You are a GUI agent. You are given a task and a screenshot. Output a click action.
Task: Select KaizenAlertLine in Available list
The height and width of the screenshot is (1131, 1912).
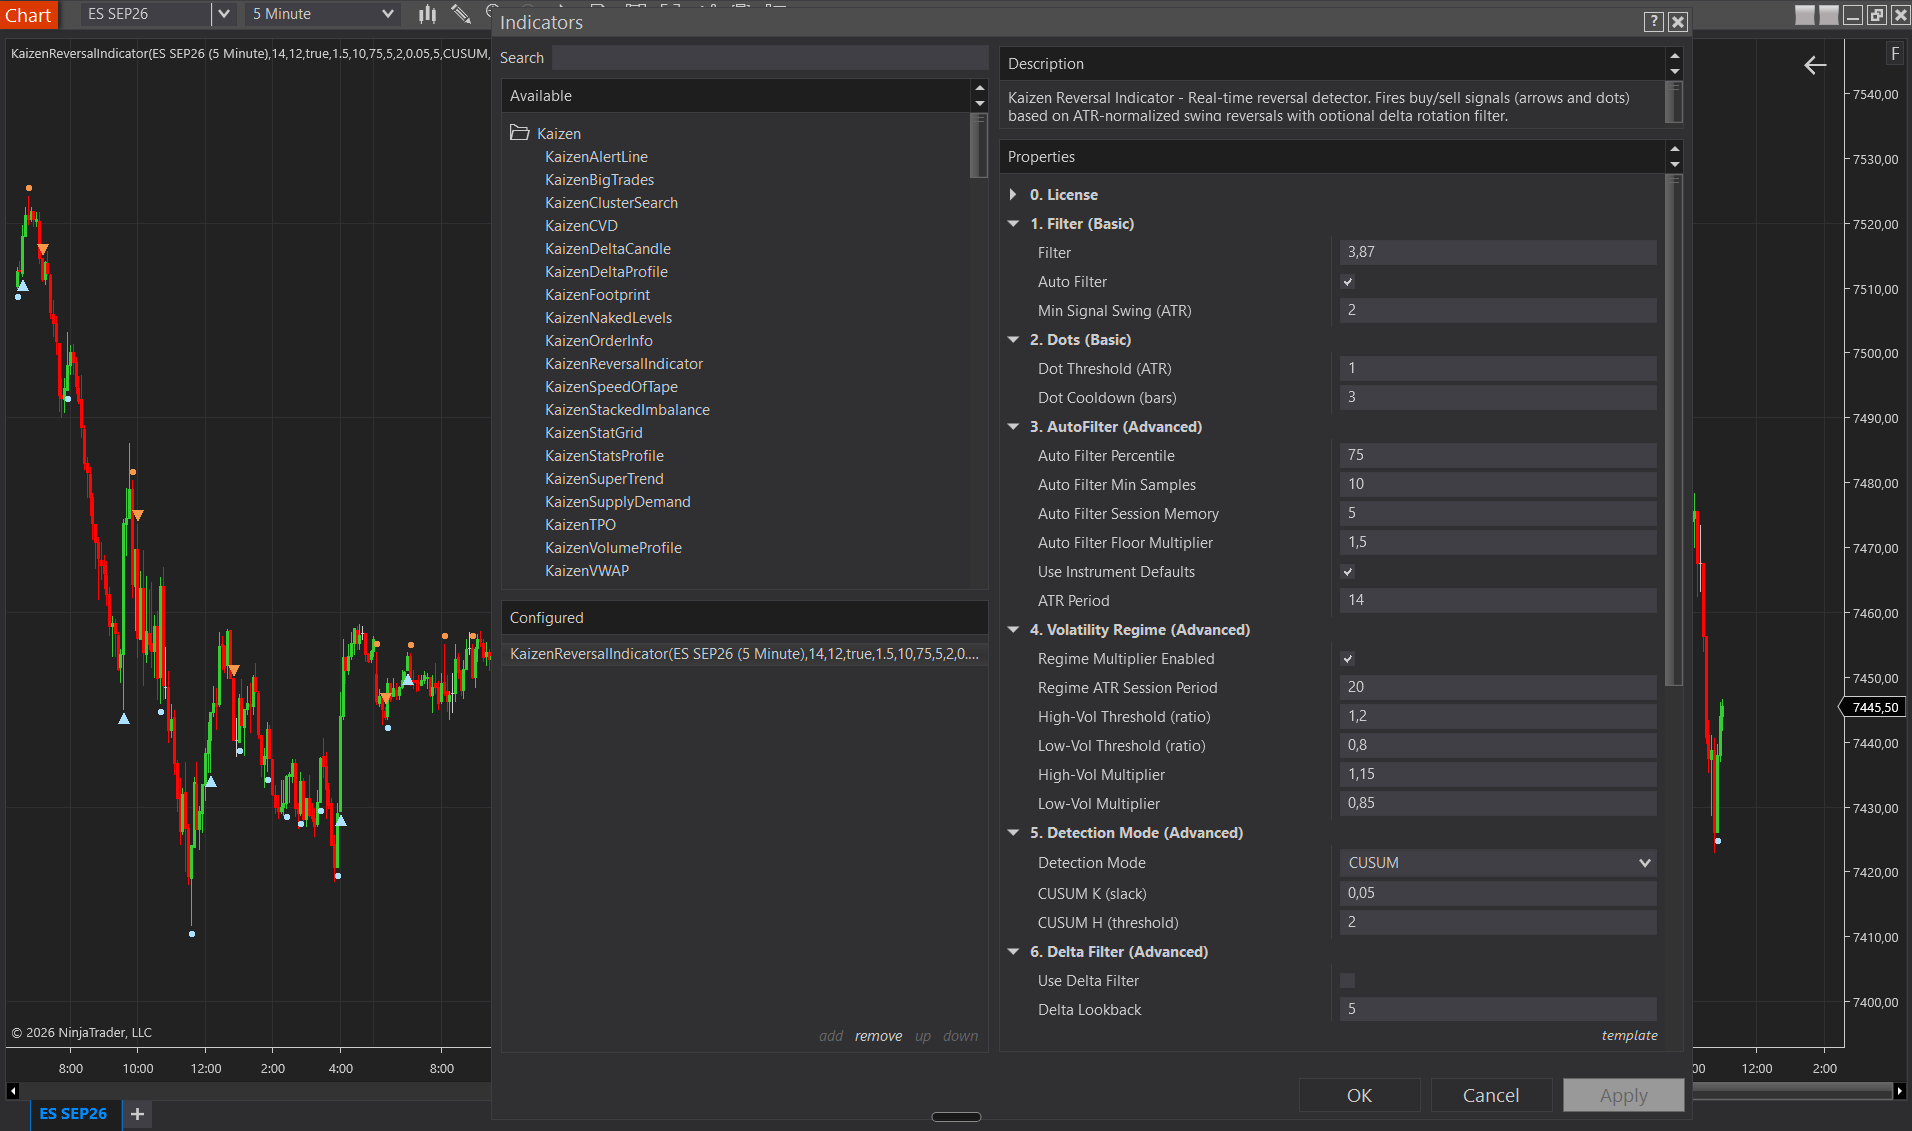pos(596,157)
